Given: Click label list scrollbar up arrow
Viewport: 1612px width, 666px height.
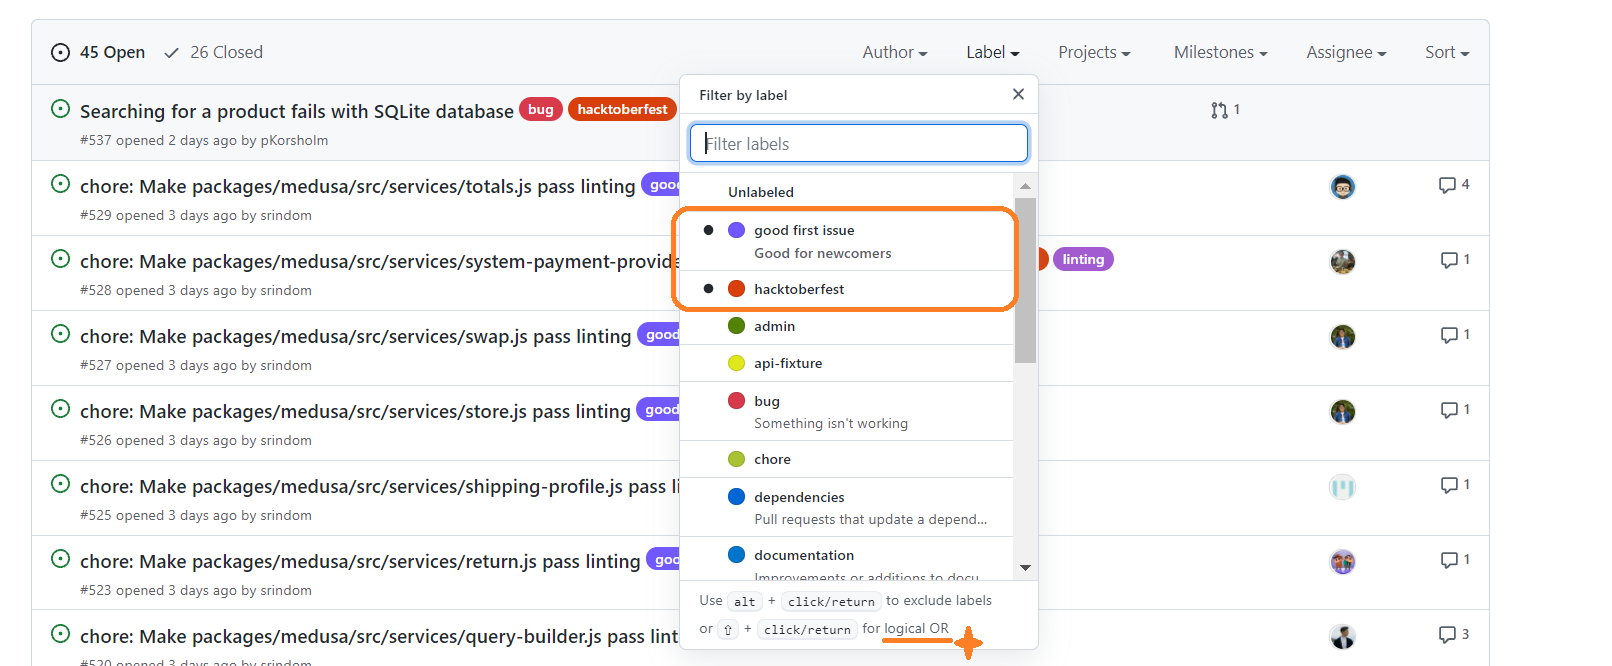Looking at the screenshot, I should tap(1025, 186).
